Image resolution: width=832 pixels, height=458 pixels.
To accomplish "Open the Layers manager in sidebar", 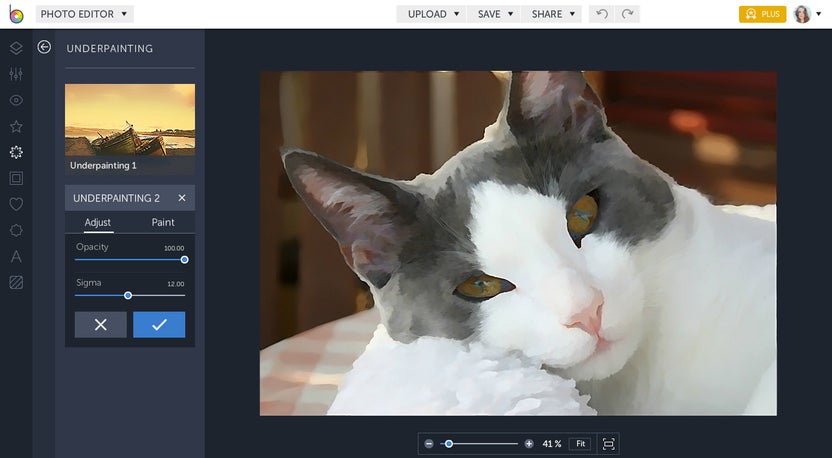I will click(16, 48).
